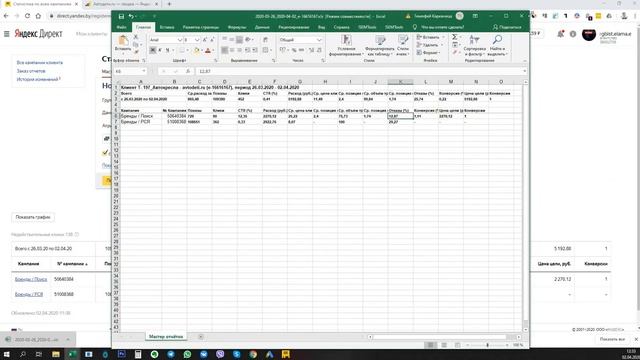
Task: Activate the format painter brush
Action: coord(136,51)
